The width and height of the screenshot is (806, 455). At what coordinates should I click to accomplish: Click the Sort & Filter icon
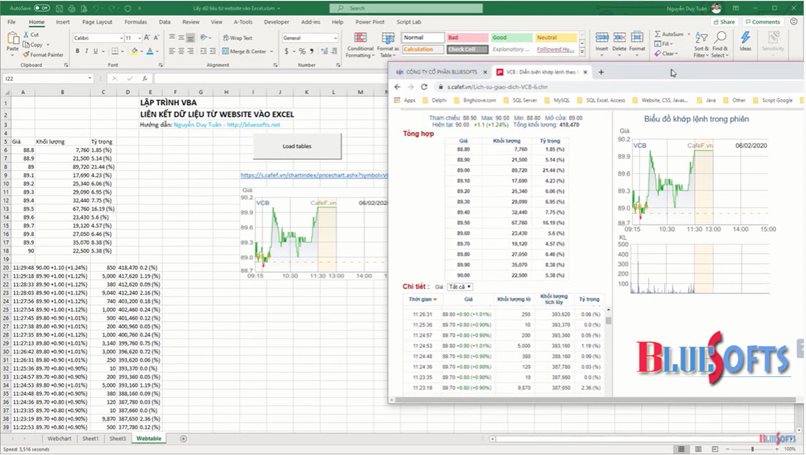click(701, 38)
